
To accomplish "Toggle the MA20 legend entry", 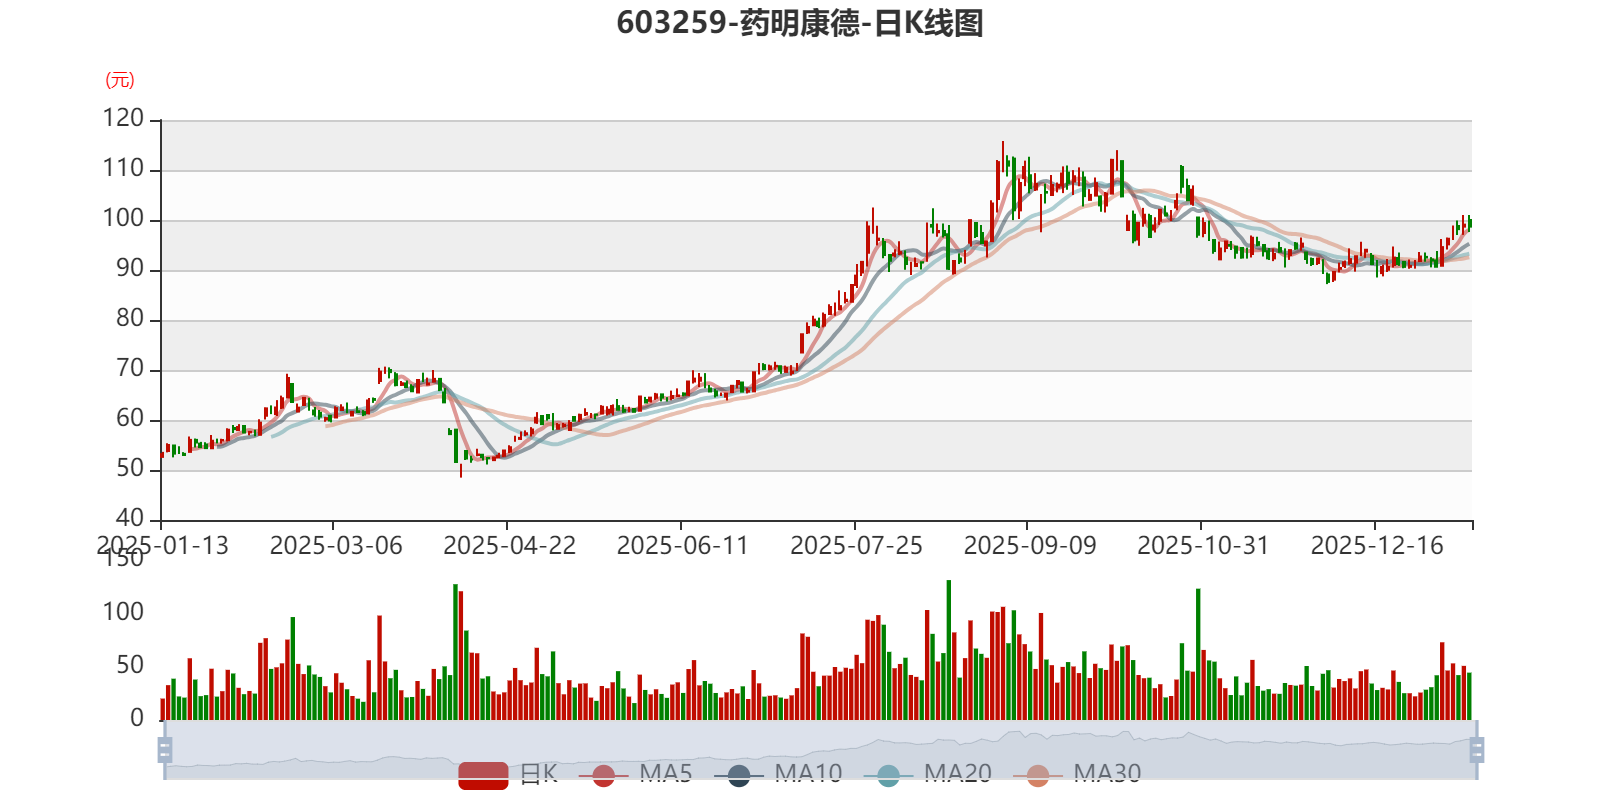I will (x=928, y=774).
